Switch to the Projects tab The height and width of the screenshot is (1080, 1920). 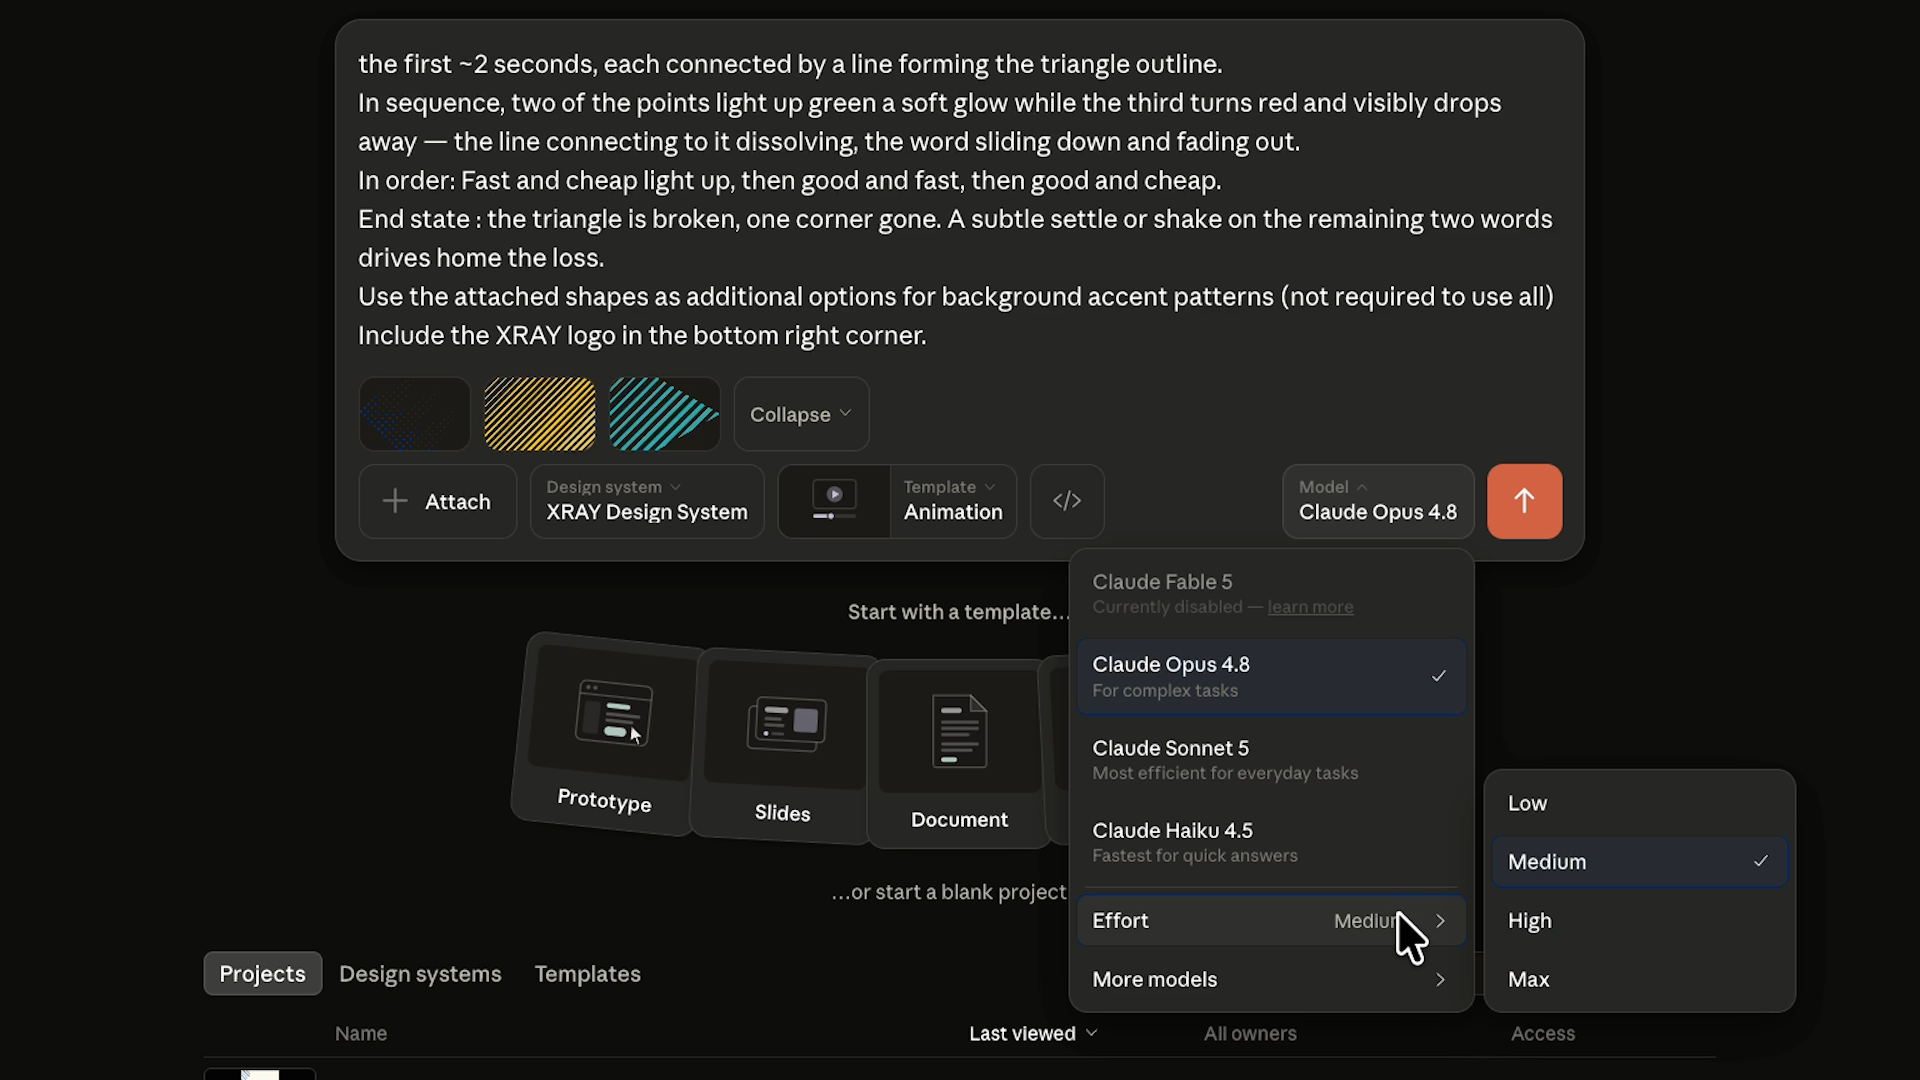(x=262, y=974)
